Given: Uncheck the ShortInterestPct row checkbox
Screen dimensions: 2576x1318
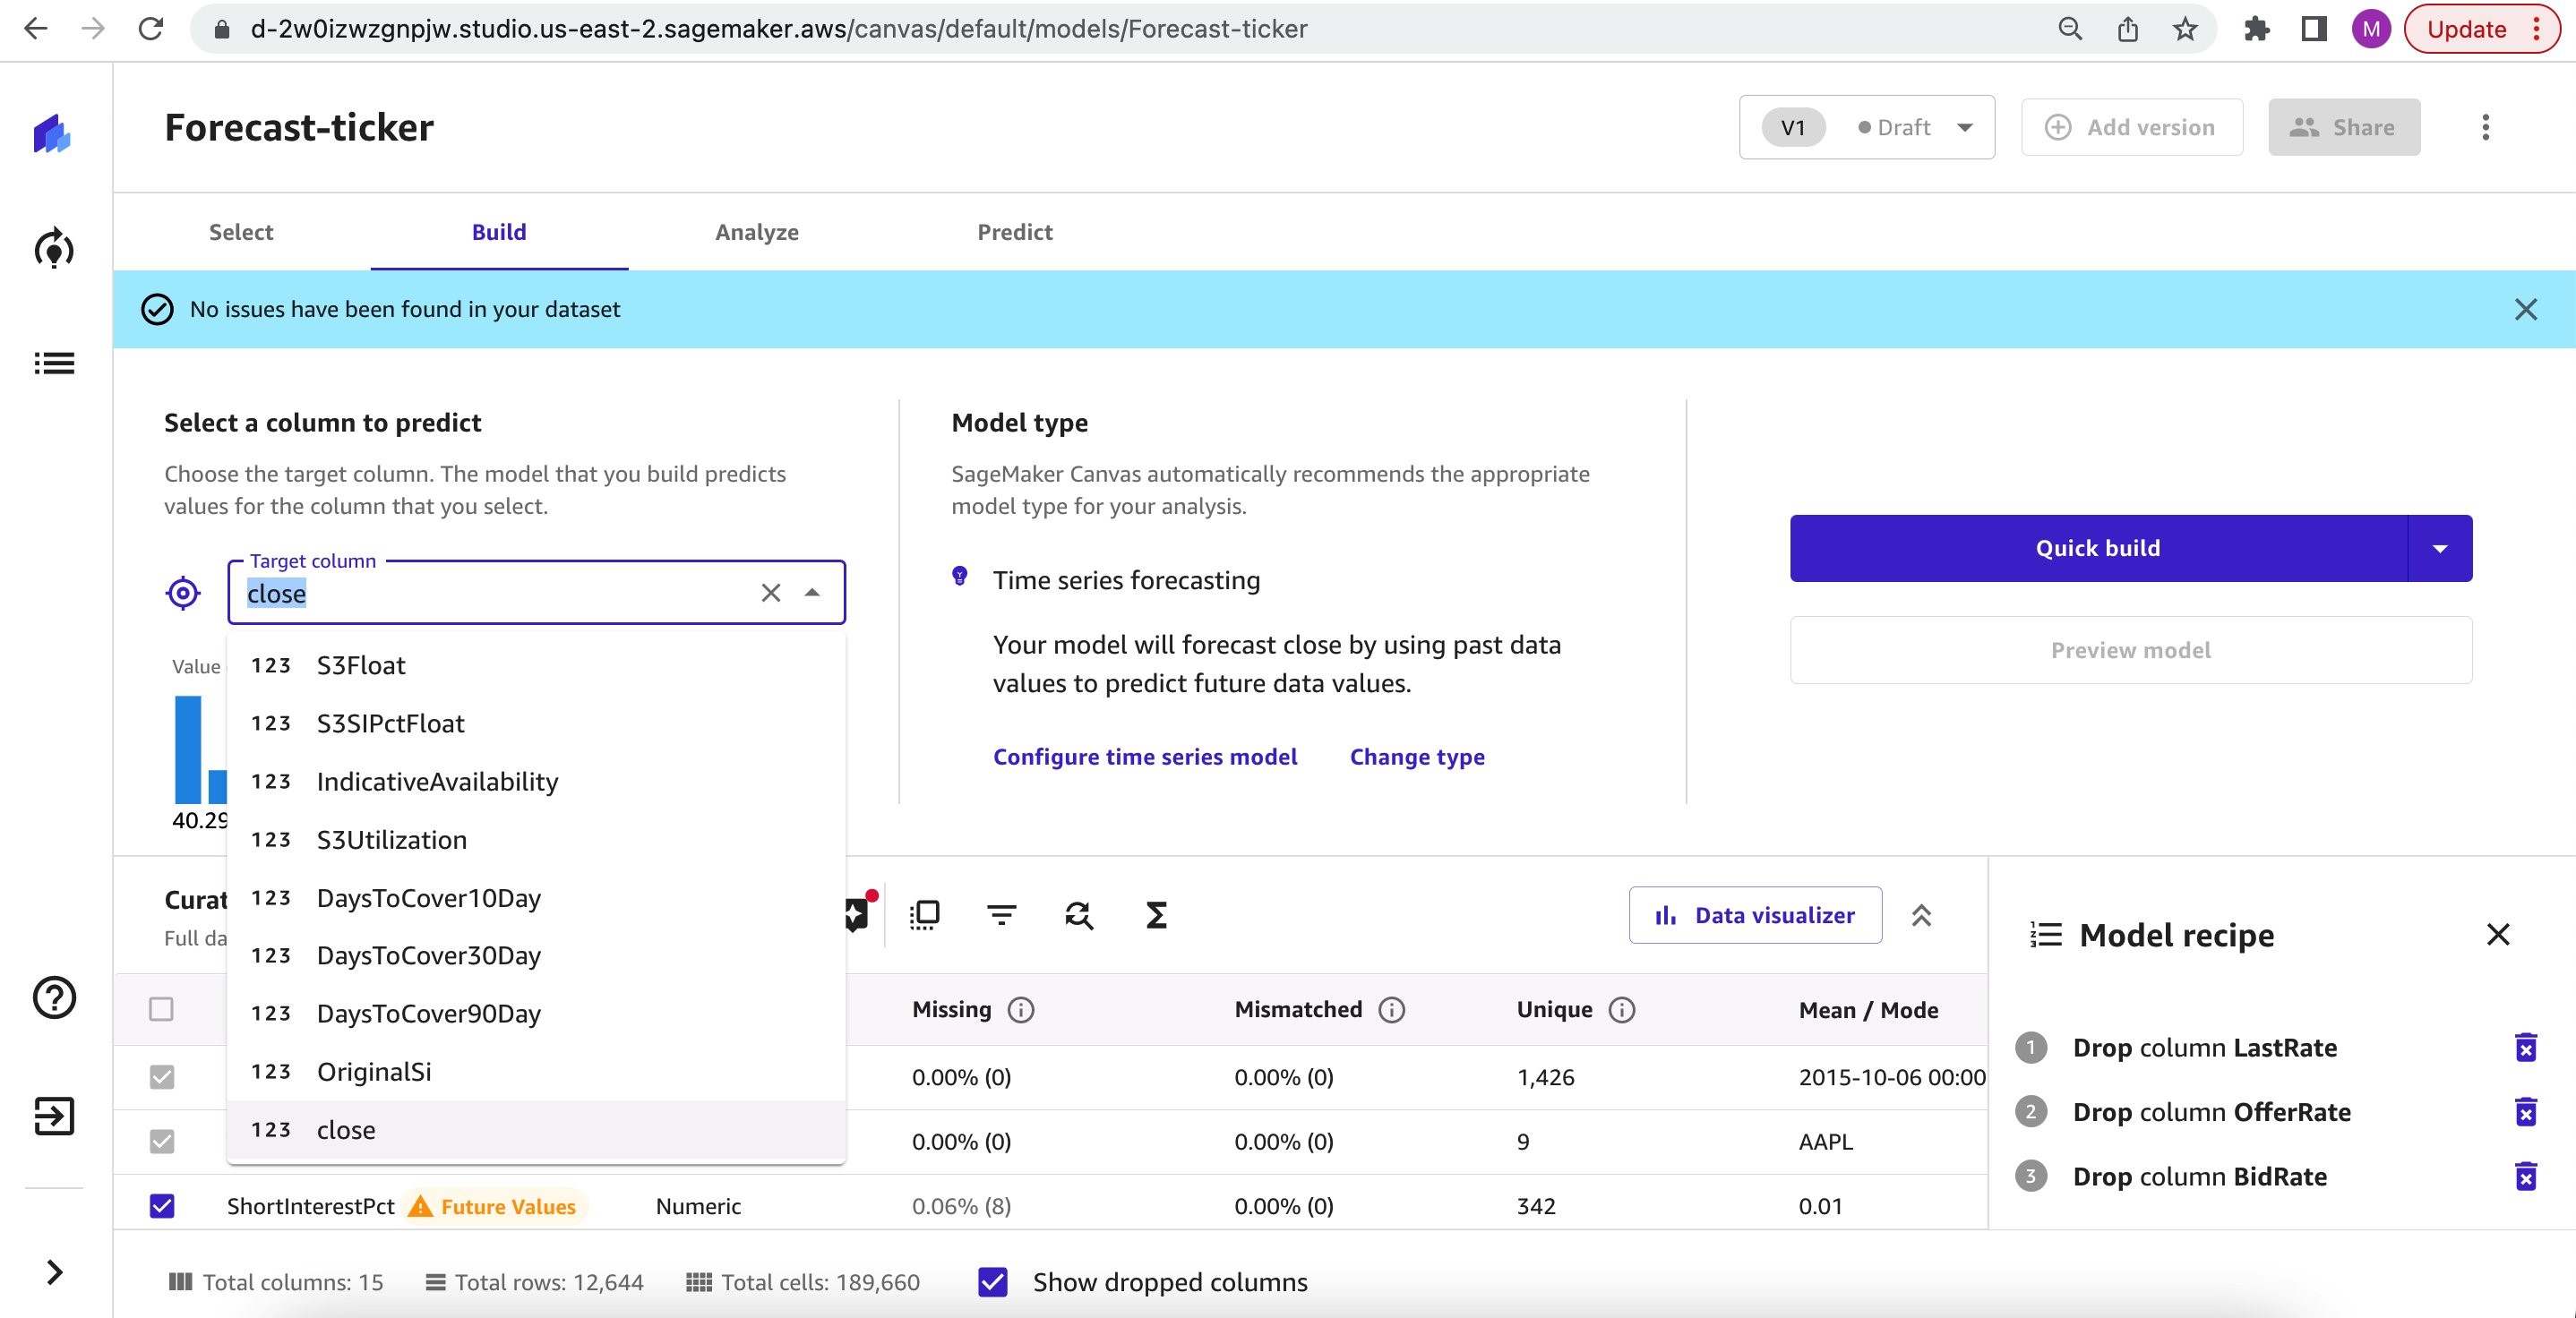Looking at the screenshot, I should point(162,1206).
